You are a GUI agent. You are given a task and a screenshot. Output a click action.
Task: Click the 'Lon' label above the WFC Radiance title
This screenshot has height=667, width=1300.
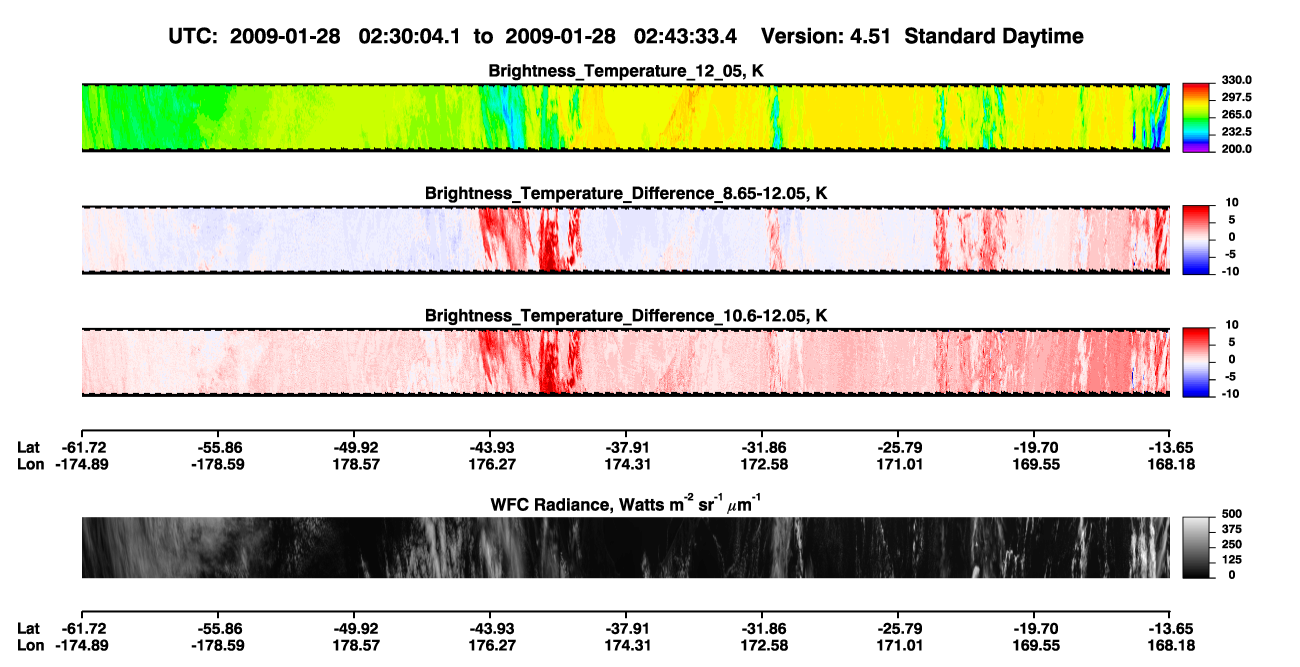point(30,464)
